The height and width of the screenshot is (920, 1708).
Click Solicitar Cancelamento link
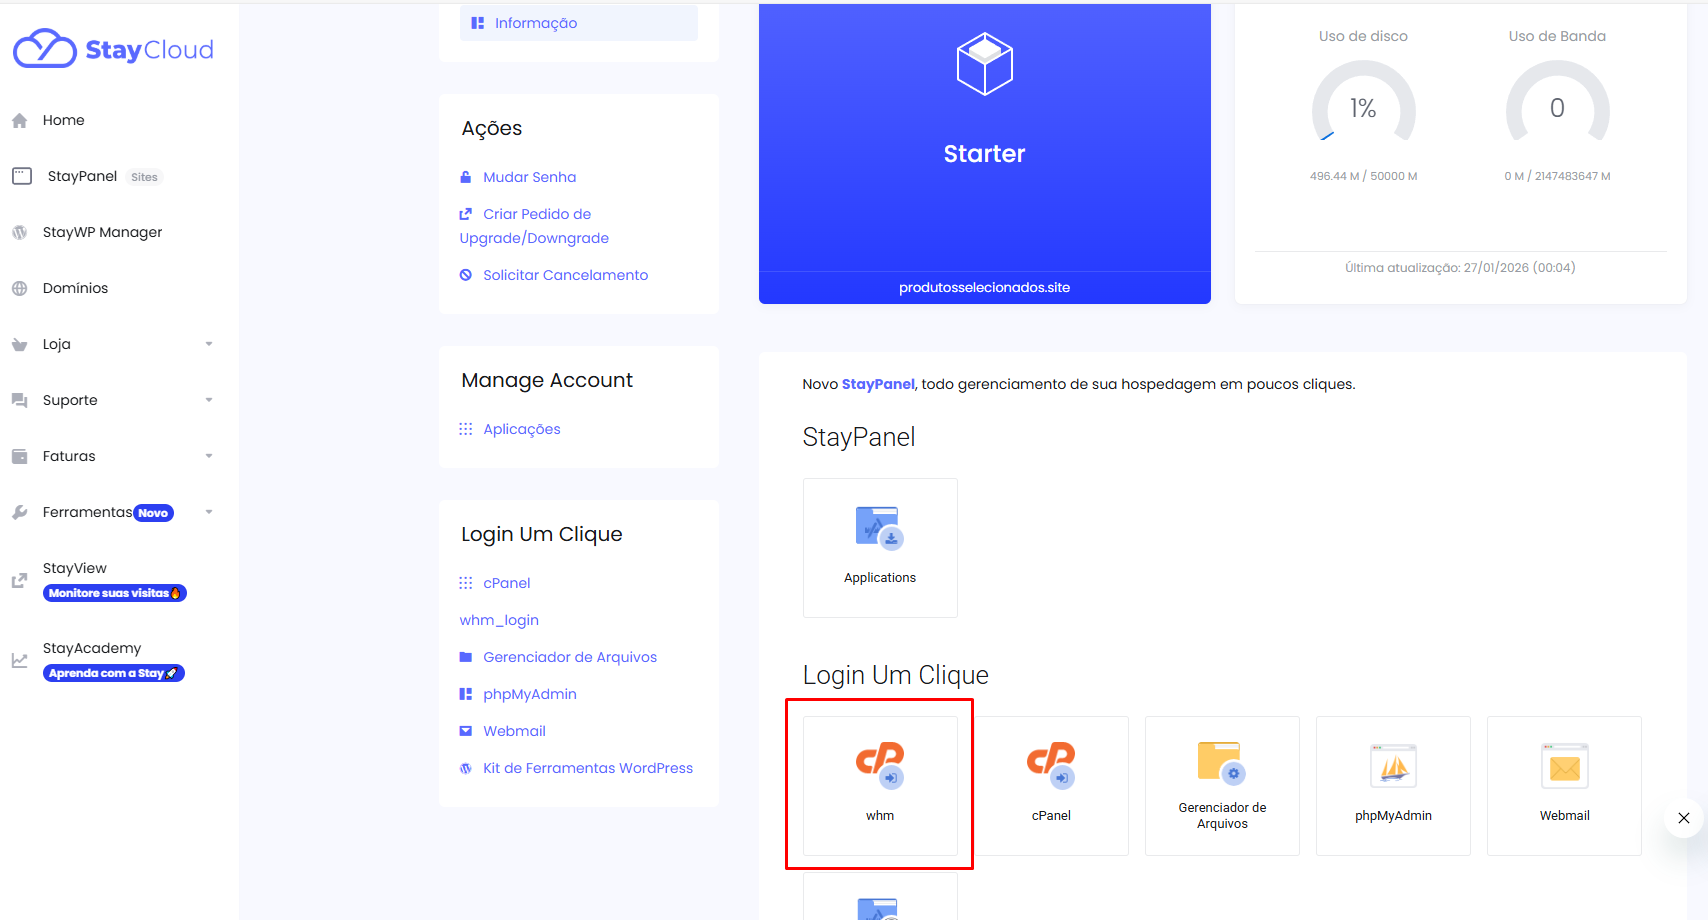565,275
